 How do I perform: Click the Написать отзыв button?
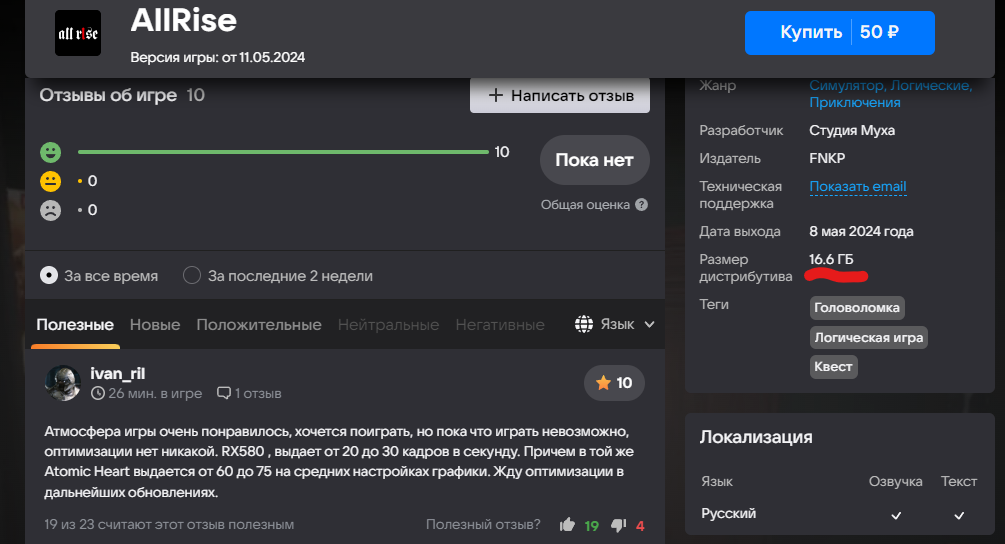click(x=560, y=96)
